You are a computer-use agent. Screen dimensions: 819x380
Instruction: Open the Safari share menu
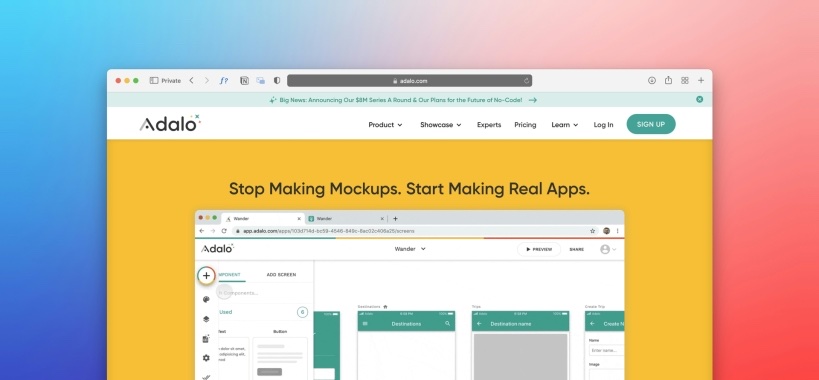(668, 80)
